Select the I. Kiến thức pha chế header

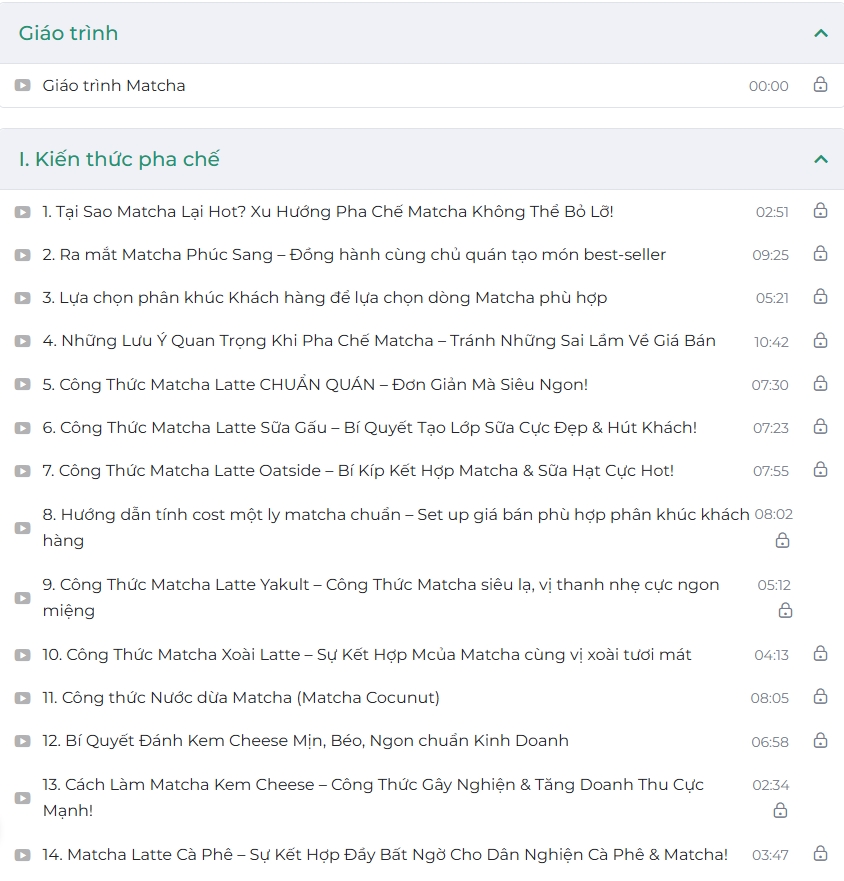pyautogui.click(x=120, y=158)
